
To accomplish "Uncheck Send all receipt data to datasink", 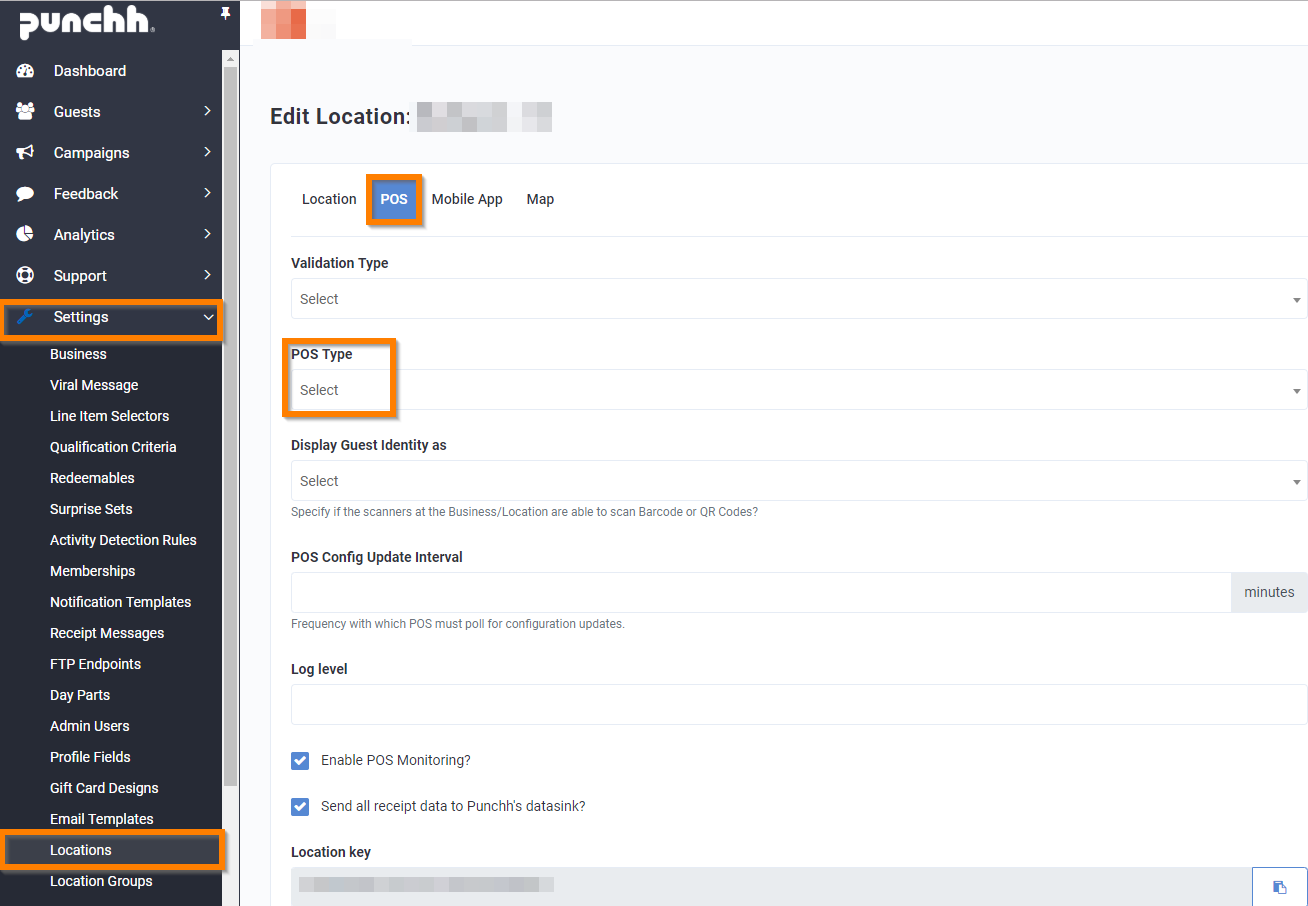I will point(300,807).
